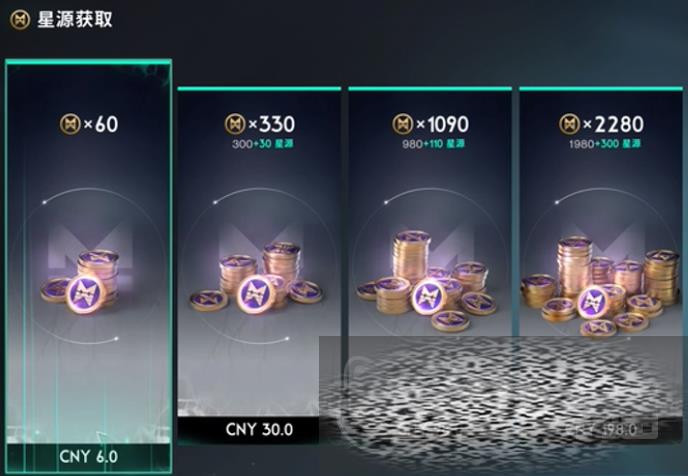This screenshot has width=688, height=476.
Task: Click the ×60 amount text
Action: (x=100, y=124)
